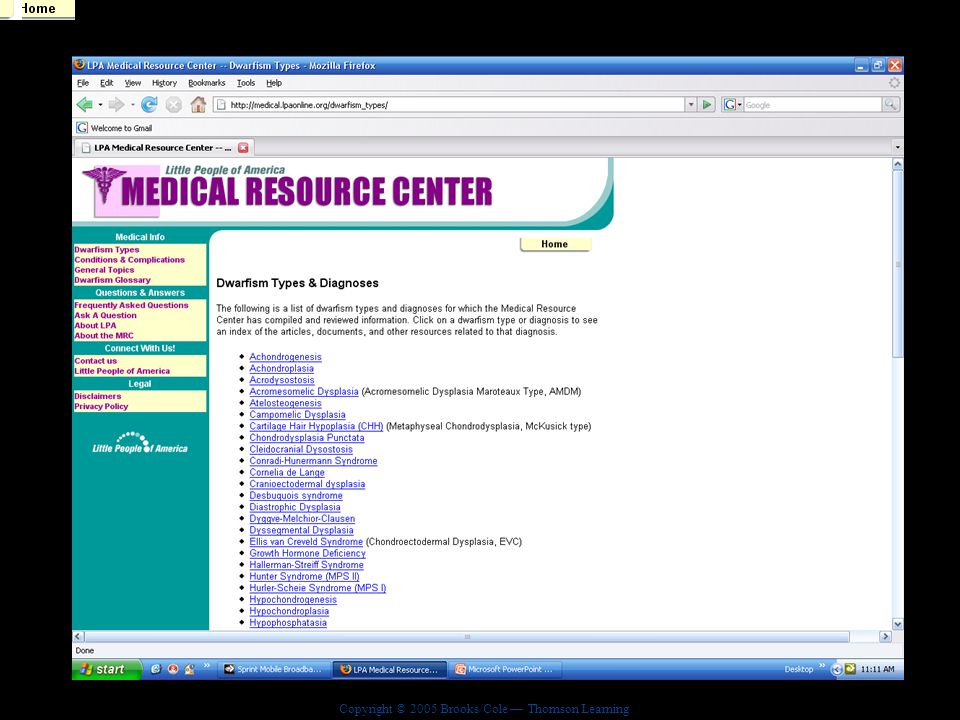
Task: Open Growth Hormone Deficiency link
Action: point(307,553)
